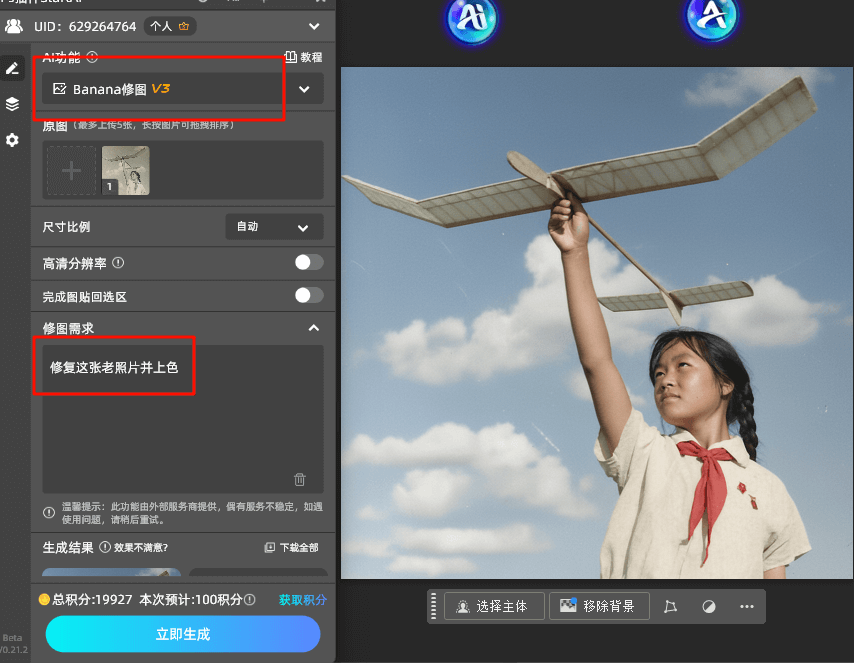Click the 获取积分 link
The width and height of the screenshot is (854, 663).
pos(302,600)
